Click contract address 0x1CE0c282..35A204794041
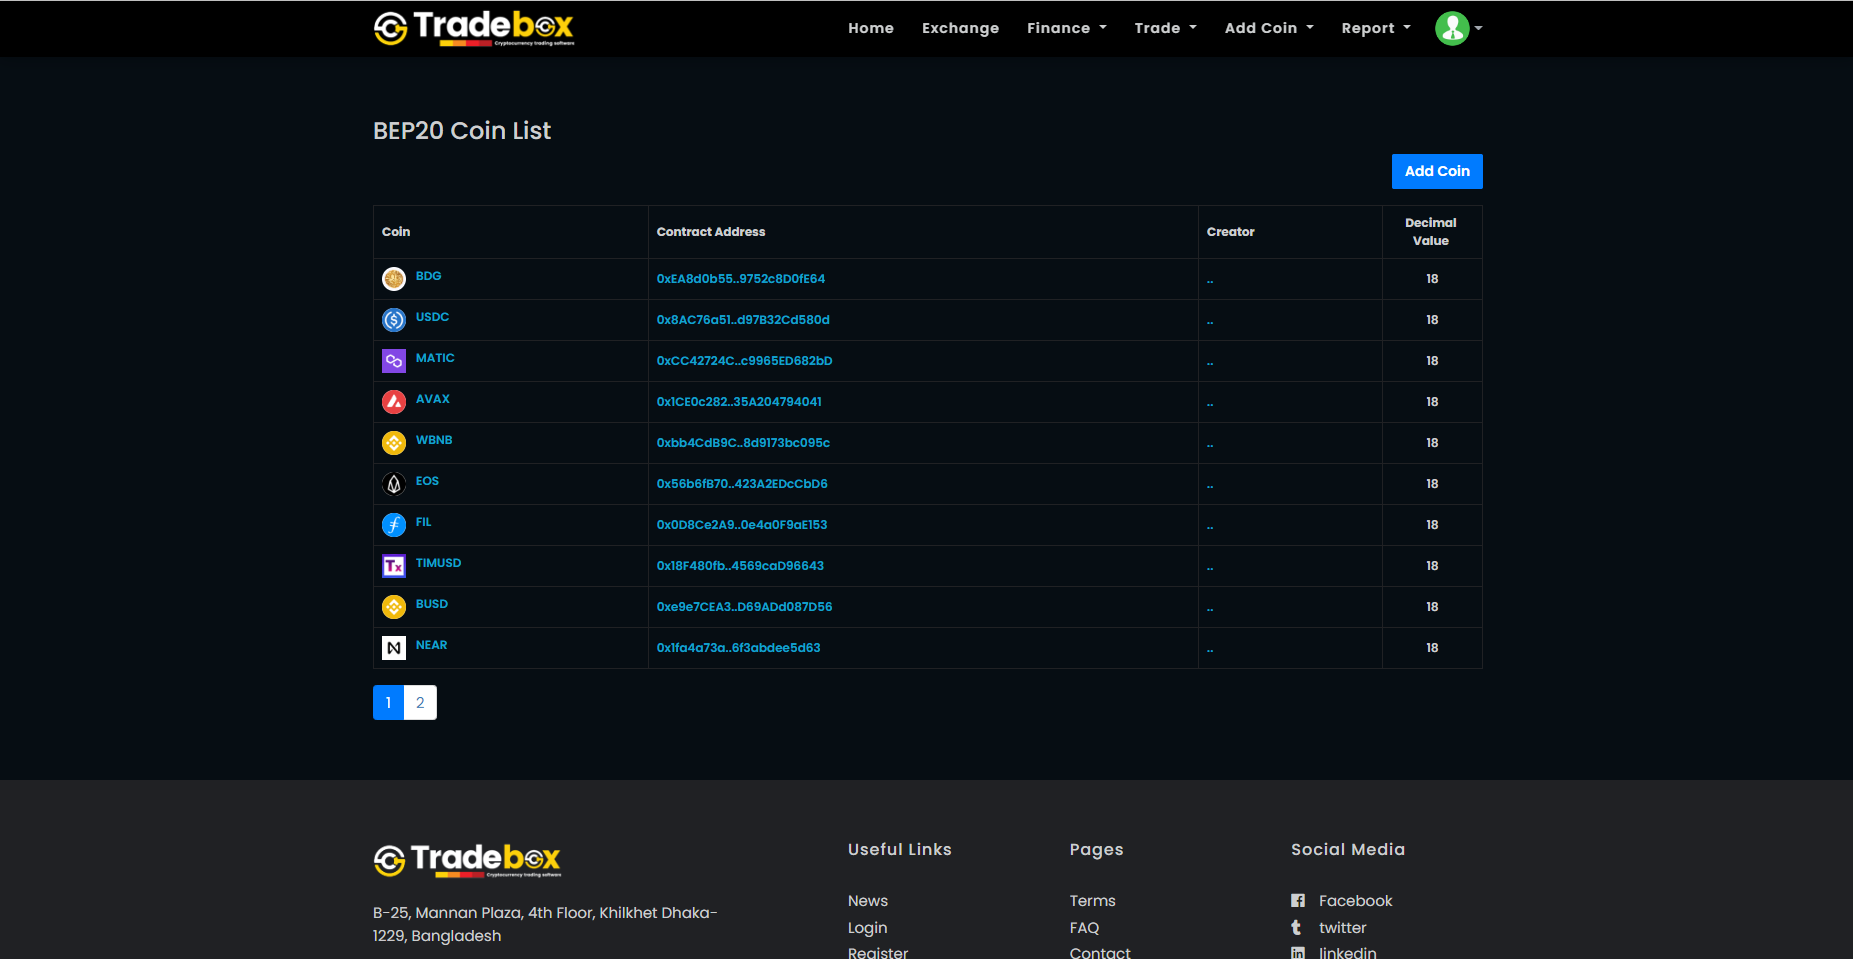Screen dimensions: 1853x959 739,402
